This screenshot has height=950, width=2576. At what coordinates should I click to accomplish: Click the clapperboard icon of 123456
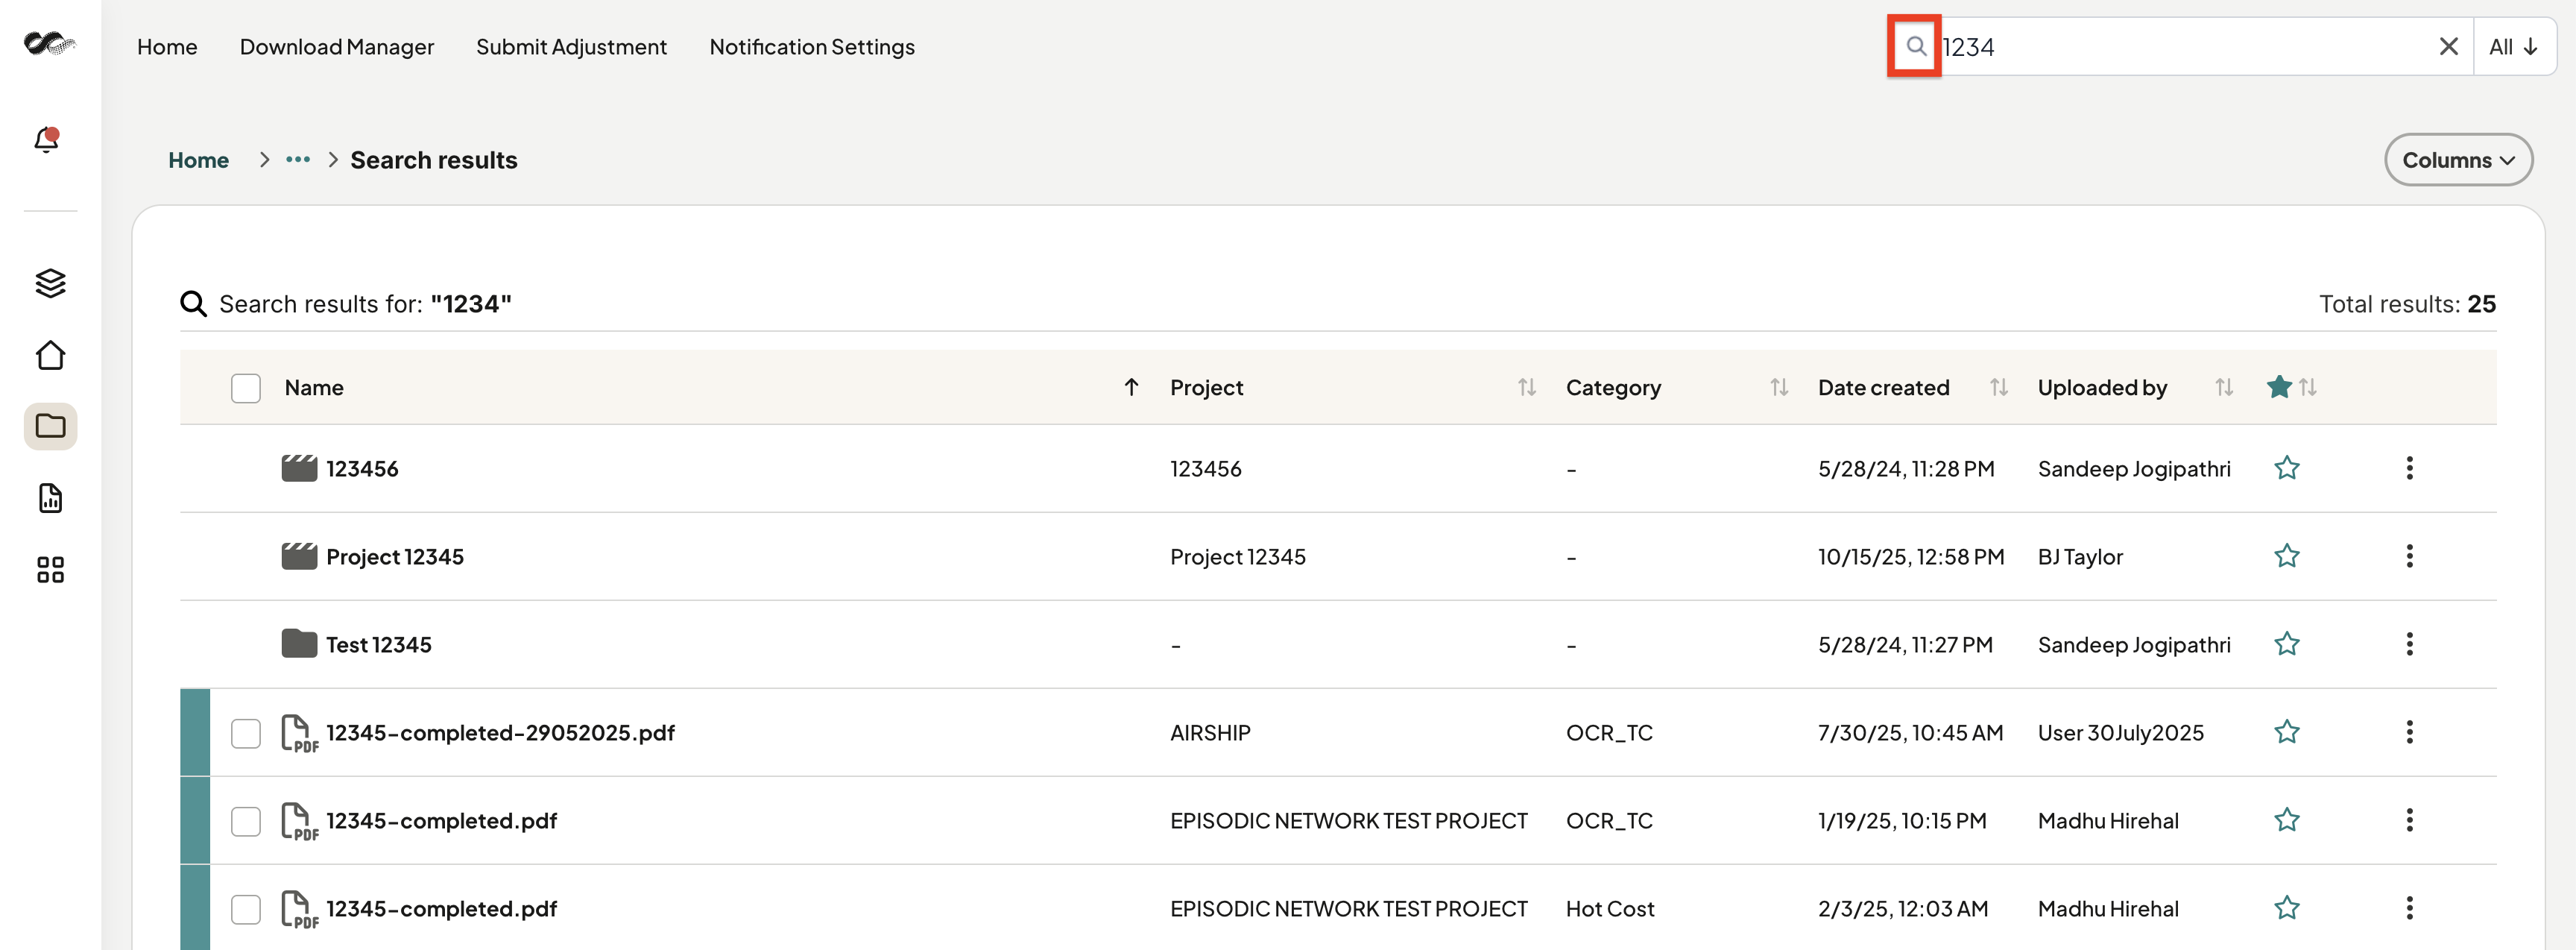(299, 468)
